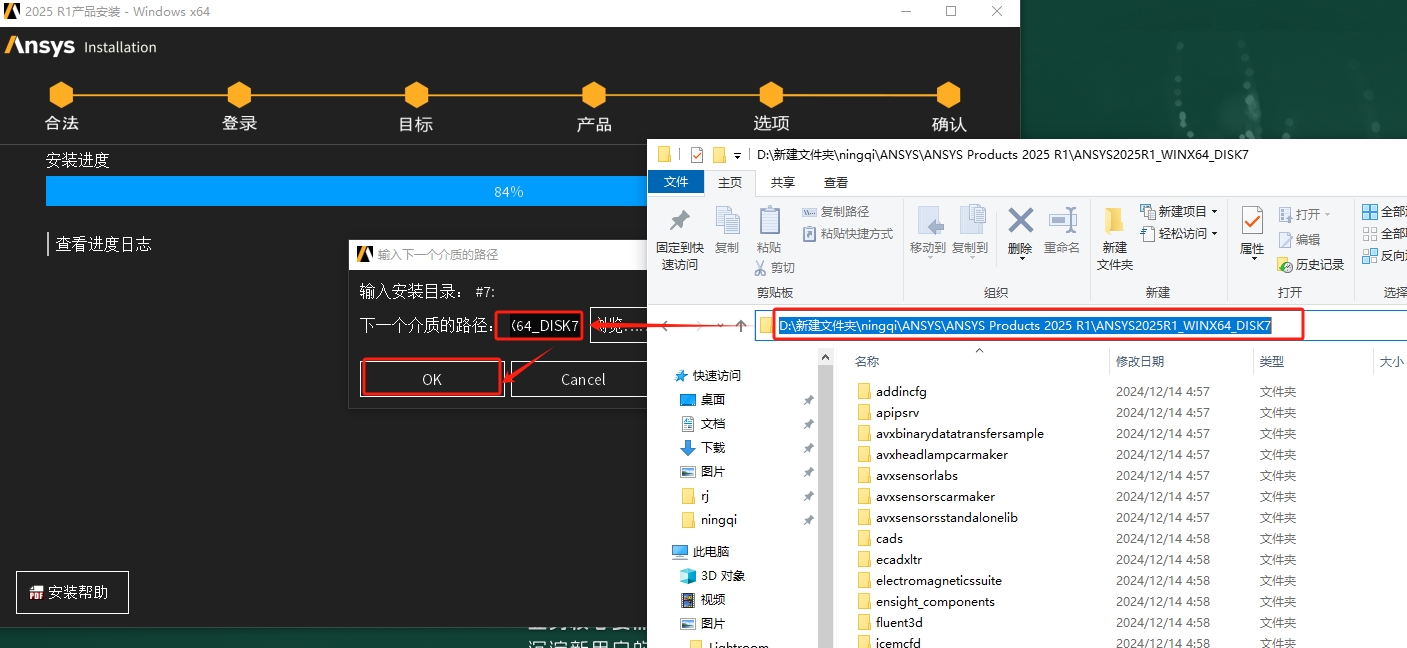
Task: Switch to the 主页 ribbon tab
Action: pos(730,182)
